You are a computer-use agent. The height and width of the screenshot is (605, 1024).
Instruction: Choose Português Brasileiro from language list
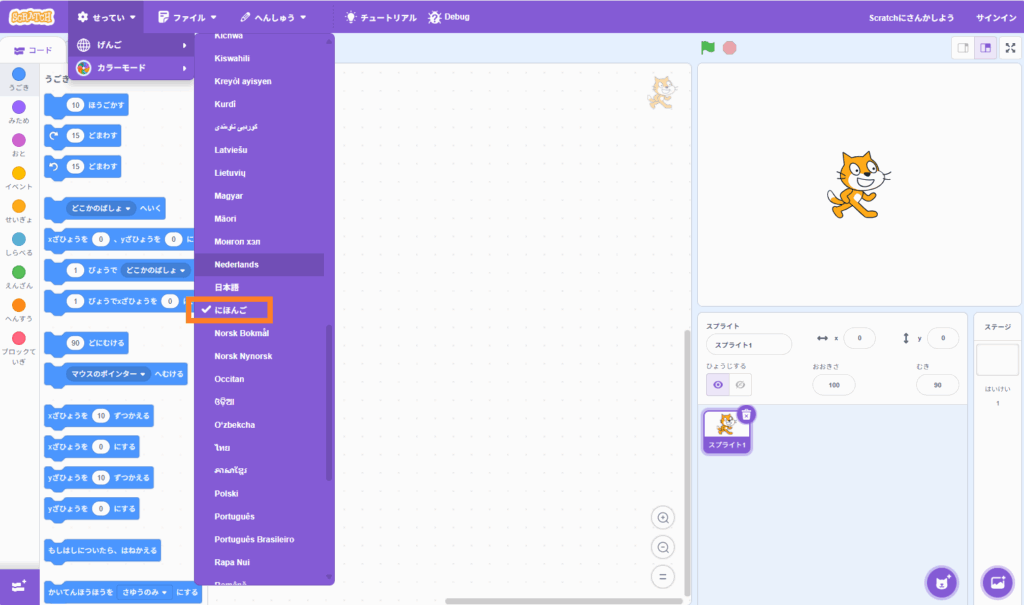point(259,540)
